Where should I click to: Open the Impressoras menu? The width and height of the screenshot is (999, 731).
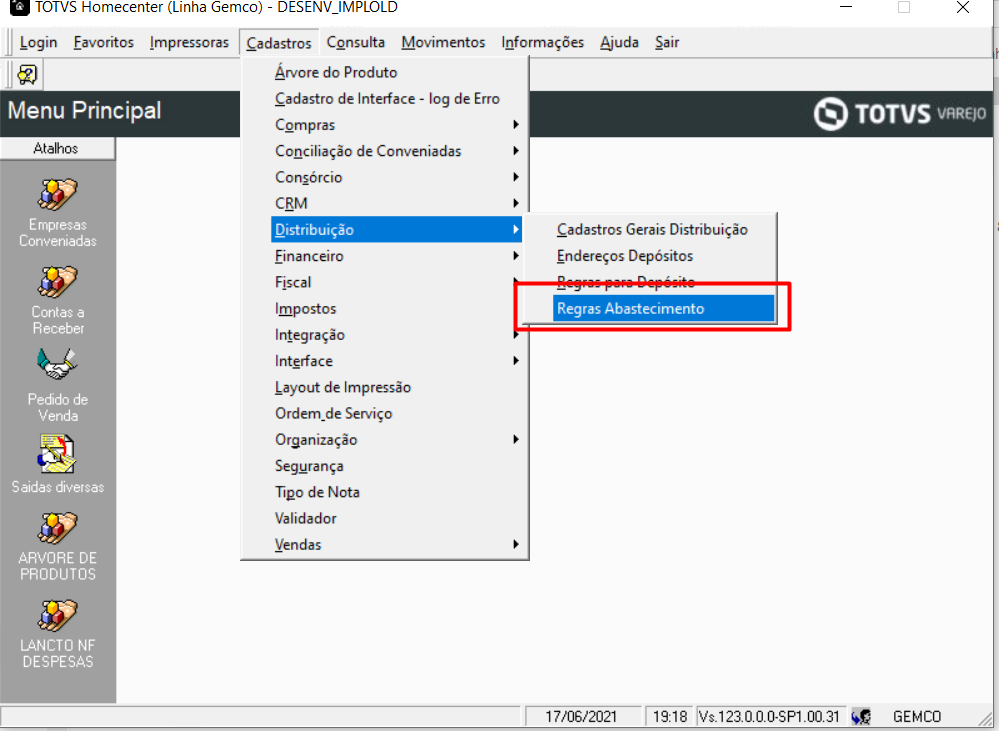189,42
